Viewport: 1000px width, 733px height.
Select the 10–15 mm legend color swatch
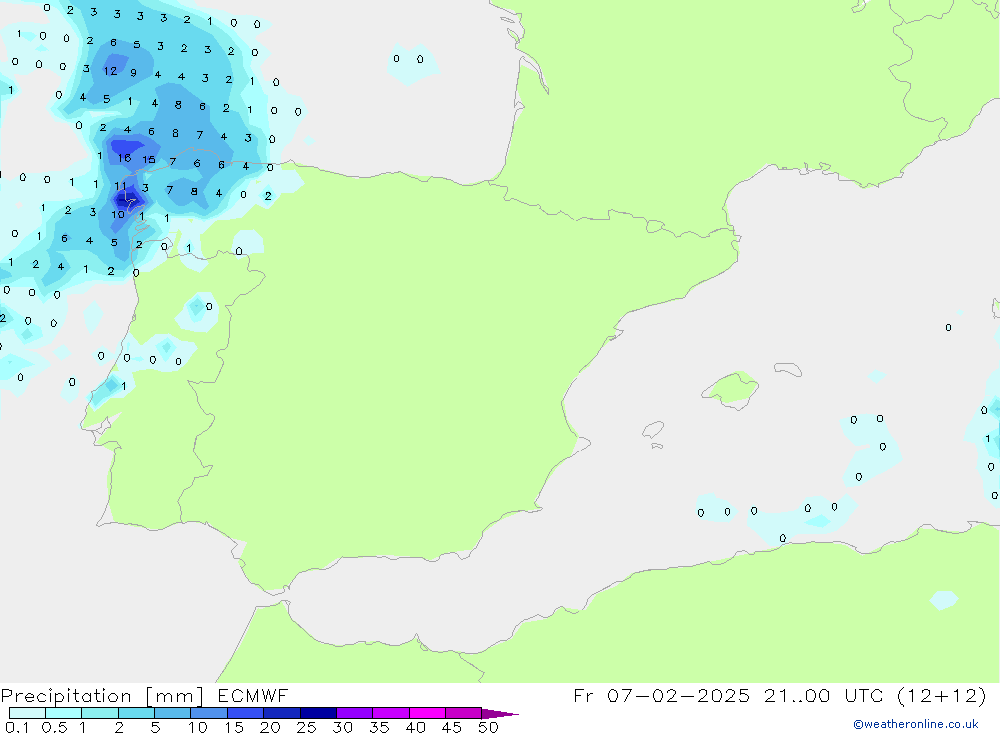[209, 713]
